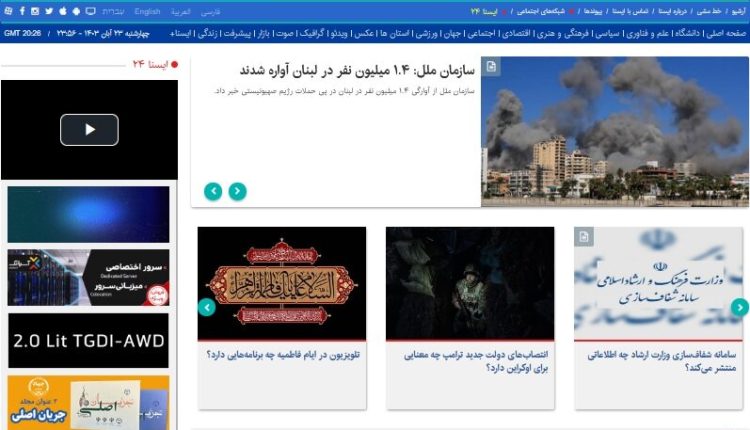
Task: Open ISNA Facebook page icon
Action: click(22, 11)
